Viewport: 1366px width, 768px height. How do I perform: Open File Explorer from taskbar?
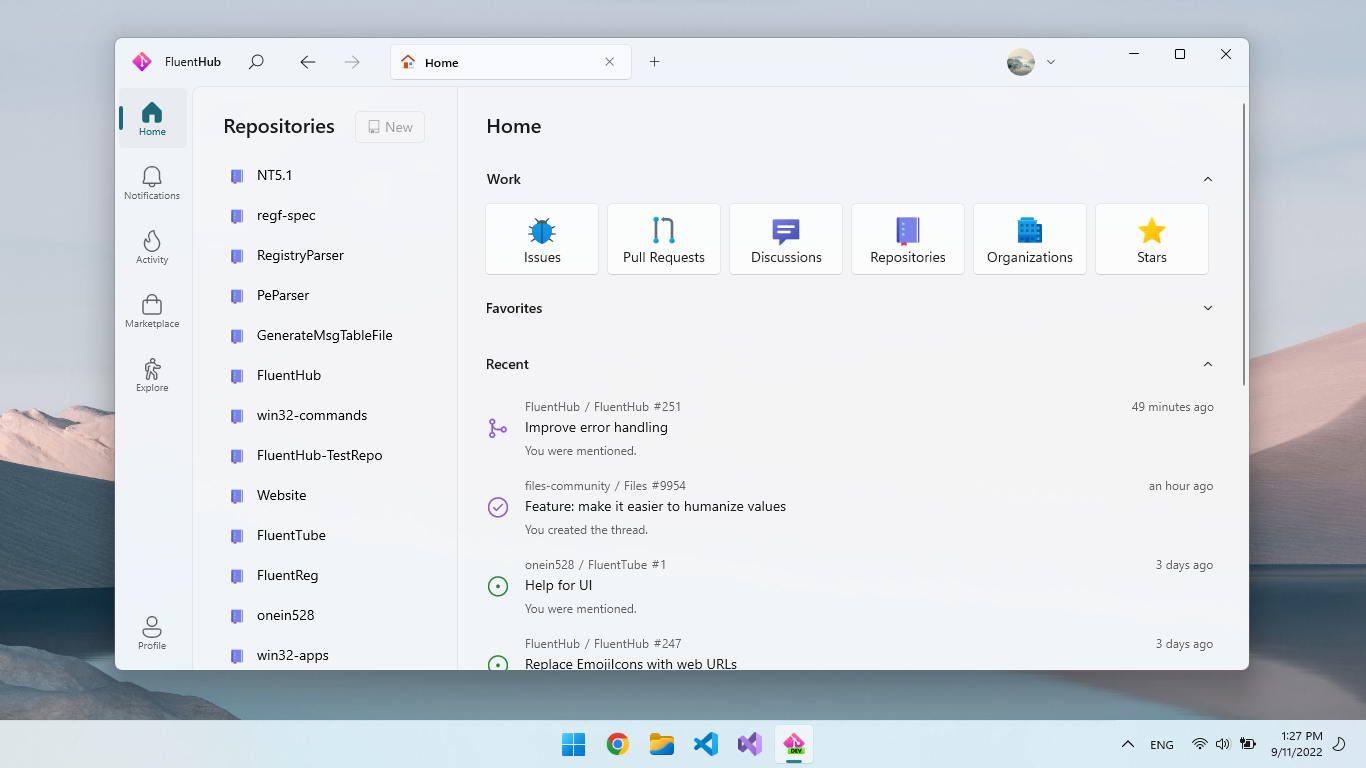click(x=661, y=744)
